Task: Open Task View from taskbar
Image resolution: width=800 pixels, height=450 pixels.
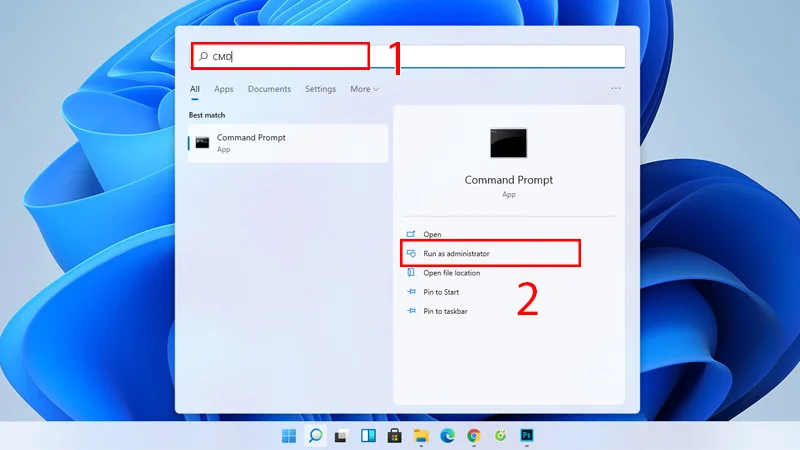Action: [341, 436]
